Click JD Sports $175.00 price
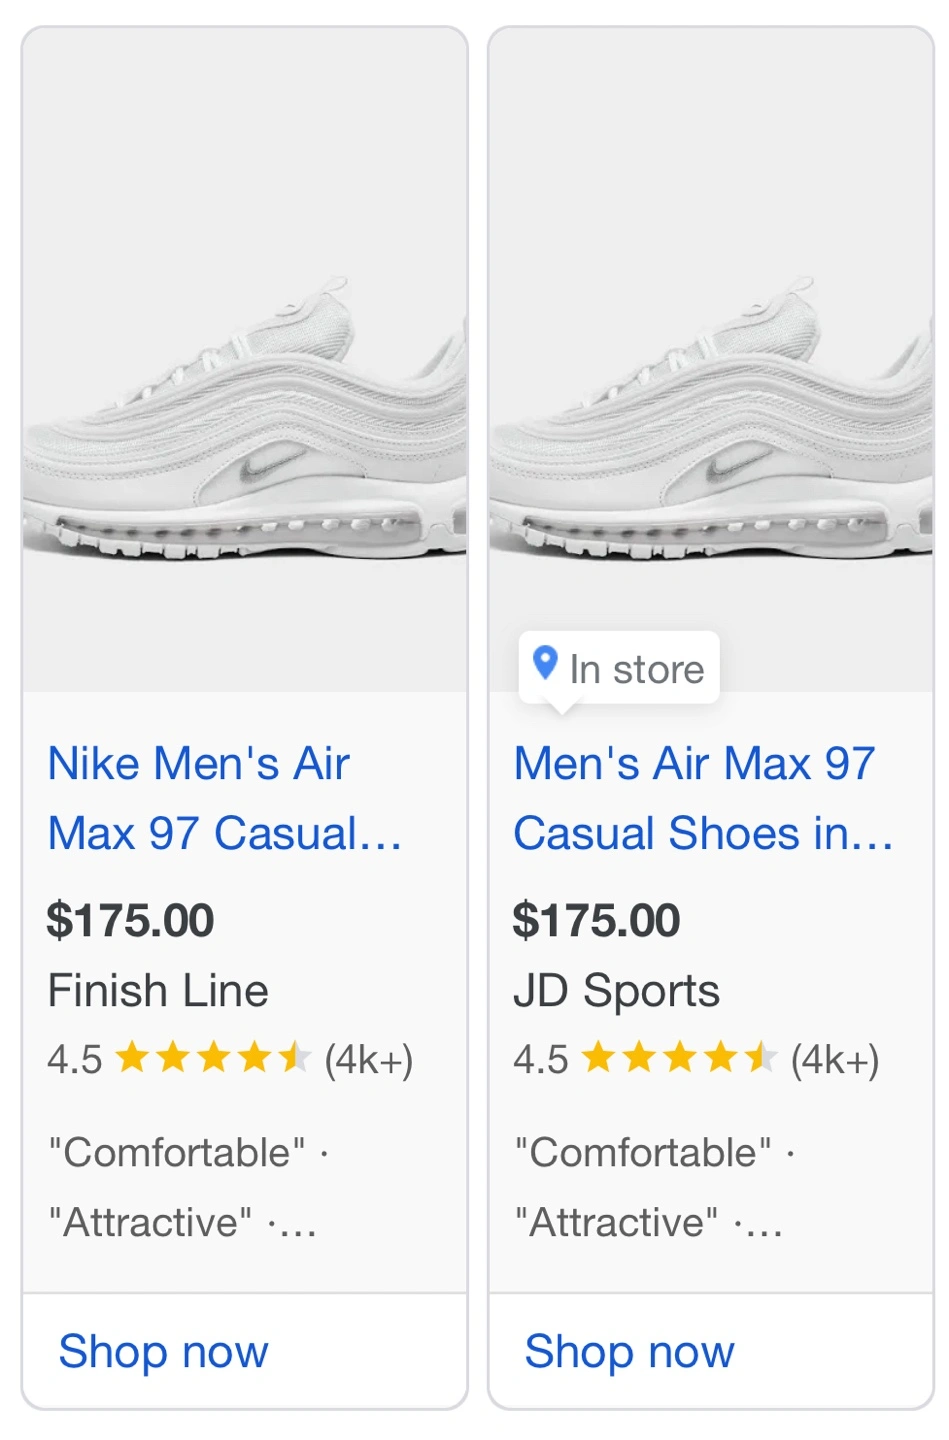 pos(597,920)
